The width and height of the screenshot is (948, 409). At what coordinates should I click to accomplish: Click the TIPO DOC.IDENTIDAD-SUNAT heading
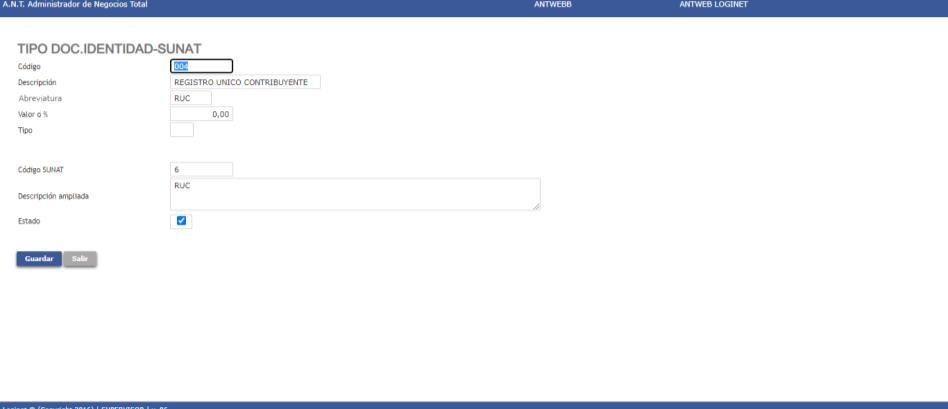tap(109, 49)
